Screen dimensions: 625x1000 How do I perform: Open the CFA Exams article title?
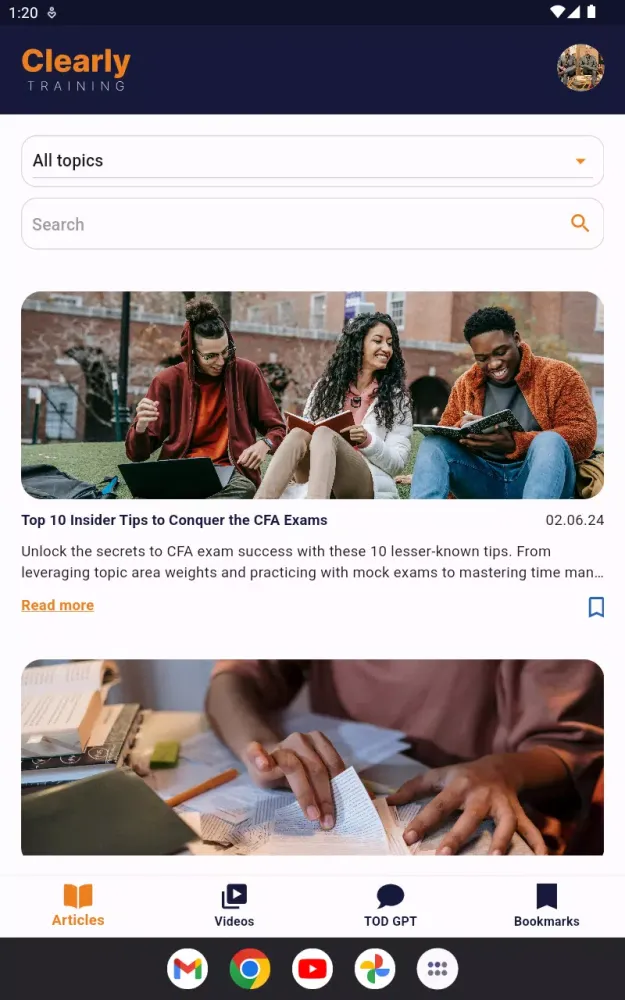coord(174,520)
